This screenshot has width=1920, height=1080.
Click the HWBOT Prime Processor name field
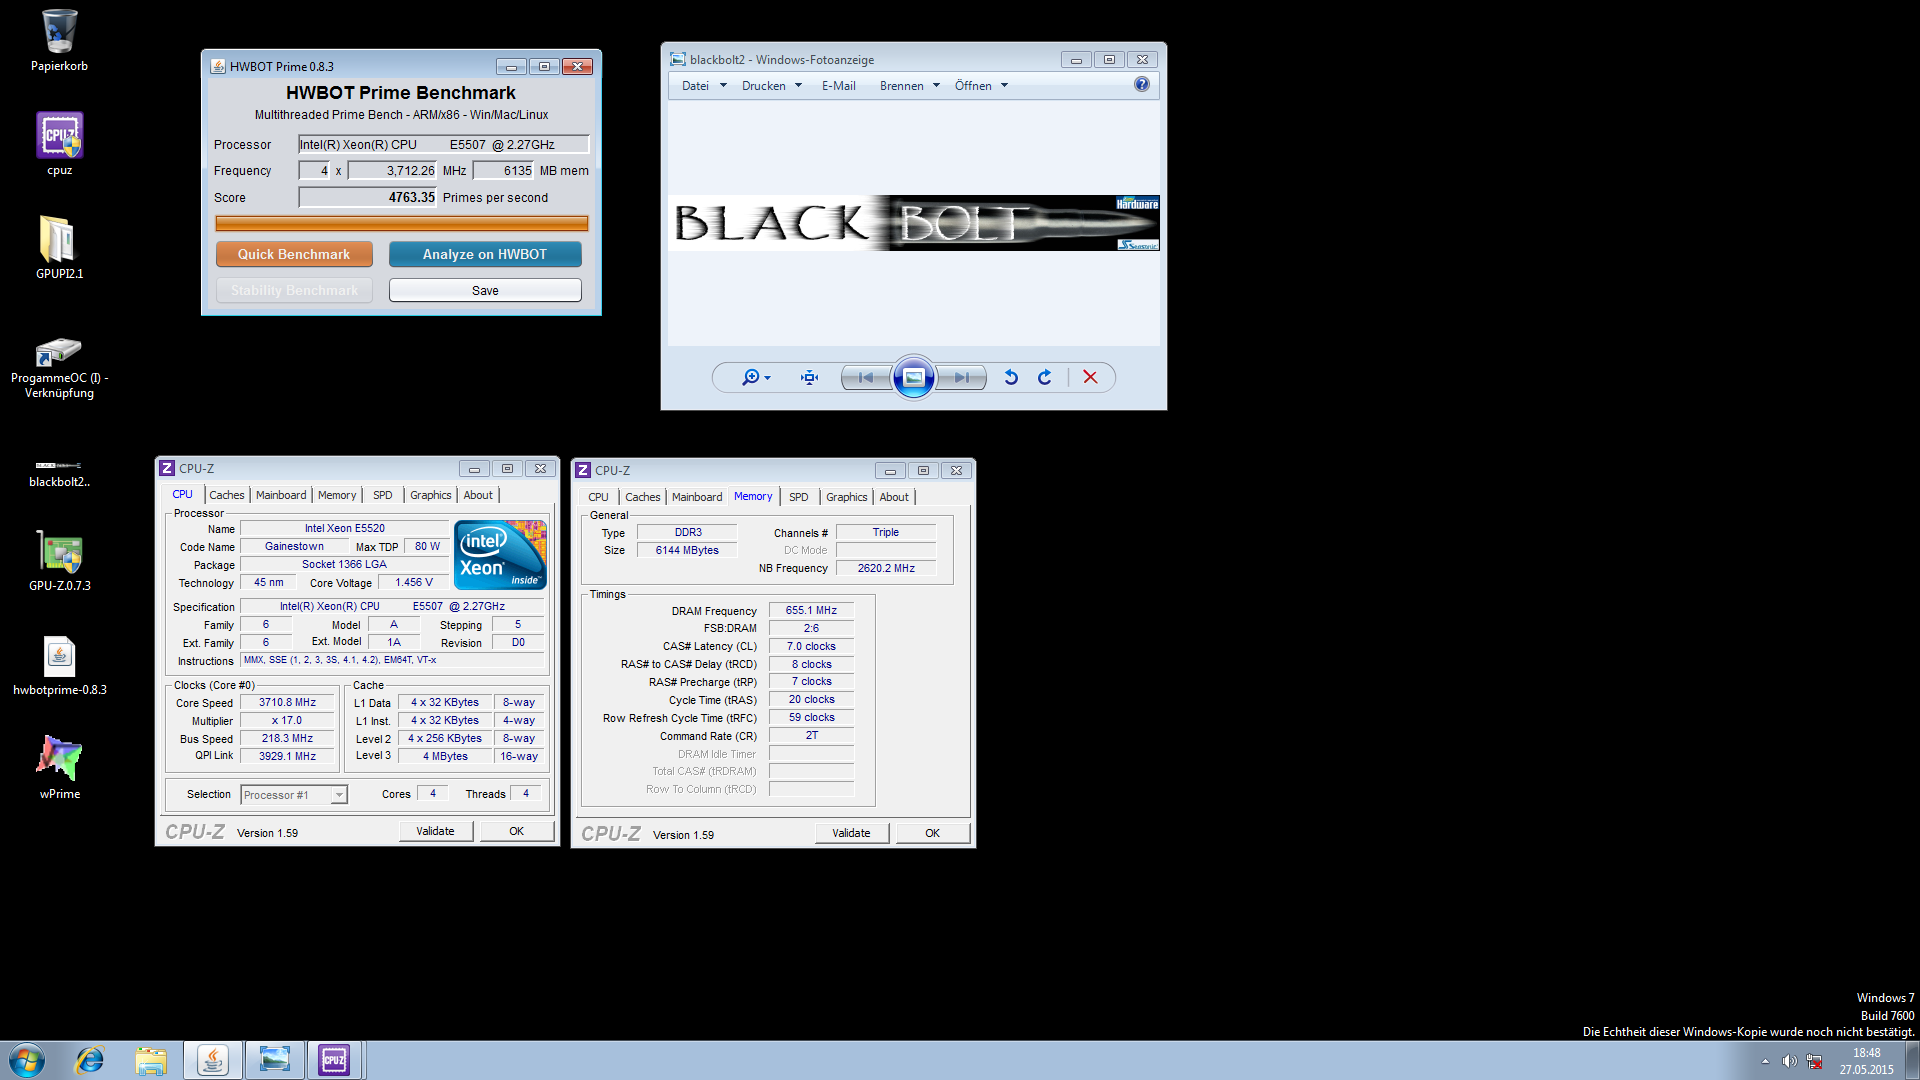[444, 144]
